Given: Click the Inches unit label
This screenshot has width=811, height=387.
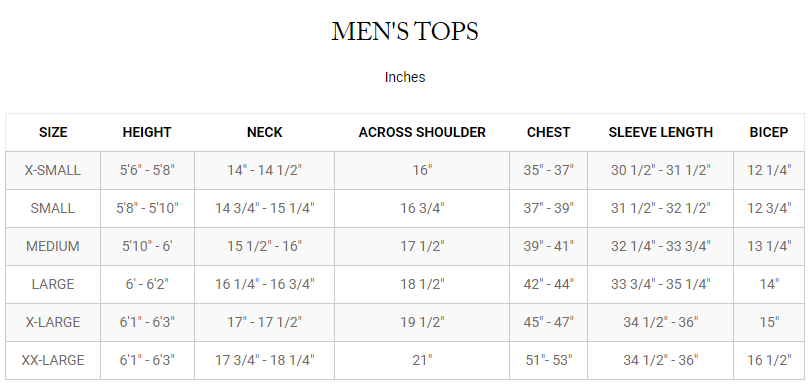Looking at the screenshot, I should [405, 77].
